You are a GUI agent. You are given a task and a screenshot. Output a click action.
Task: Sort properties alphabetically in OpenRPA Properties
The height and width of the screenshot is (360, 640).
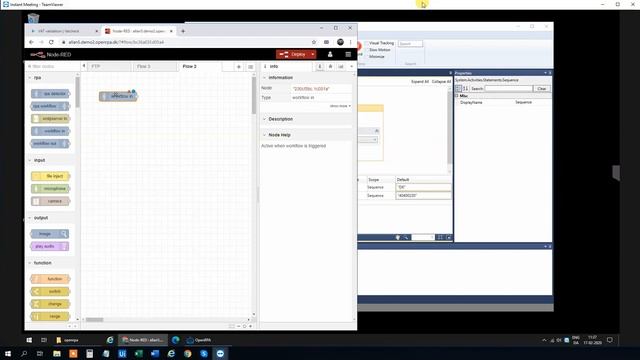(465, 89)
